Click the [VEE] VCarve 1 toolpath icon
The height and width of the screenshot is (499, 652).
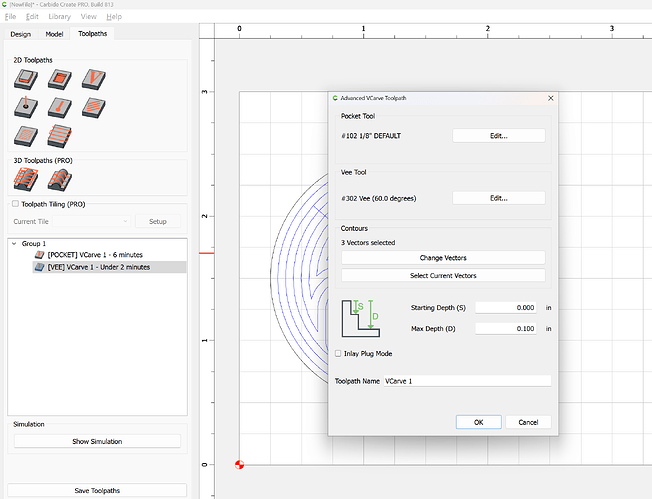(x=40, y=267)
